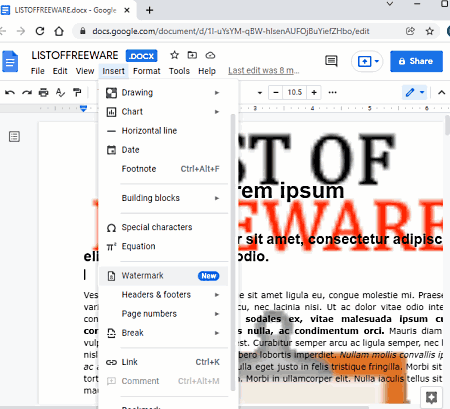Expand the Page numbers submenu
Viewport: 450px width, 409px height.
164,314
